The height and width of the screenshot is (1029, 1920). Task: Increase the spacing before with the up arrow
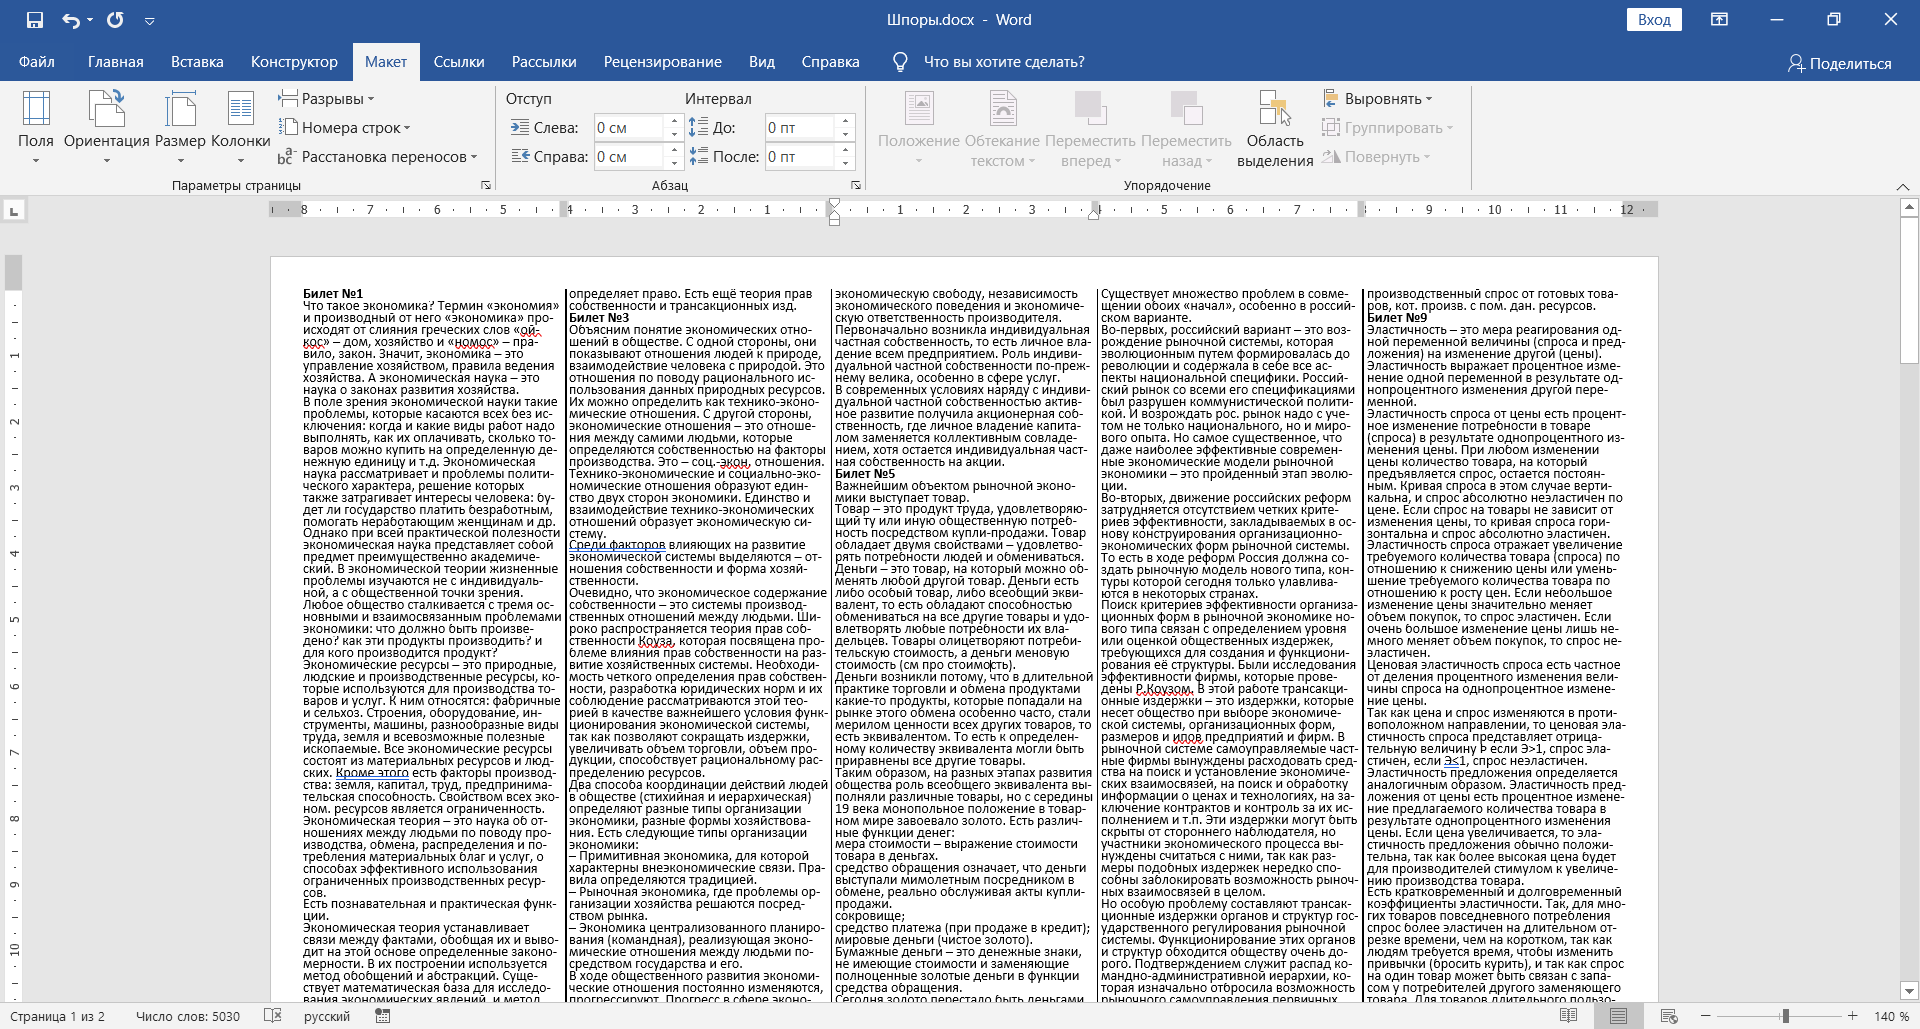(x=845, y=122)
